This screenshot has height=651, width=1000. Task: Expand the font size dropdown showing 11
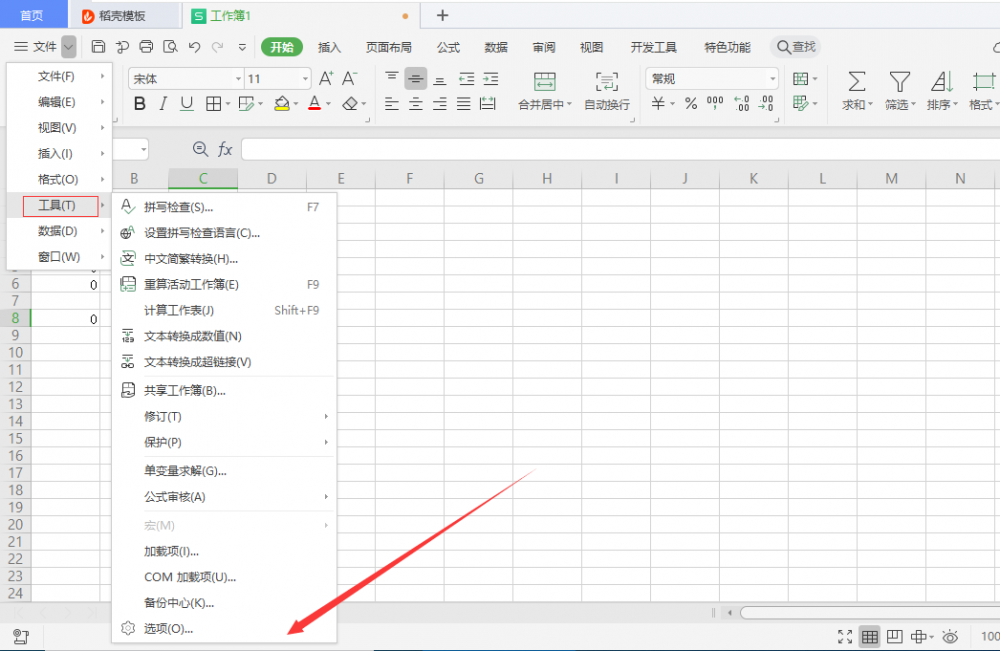[305, 78]
